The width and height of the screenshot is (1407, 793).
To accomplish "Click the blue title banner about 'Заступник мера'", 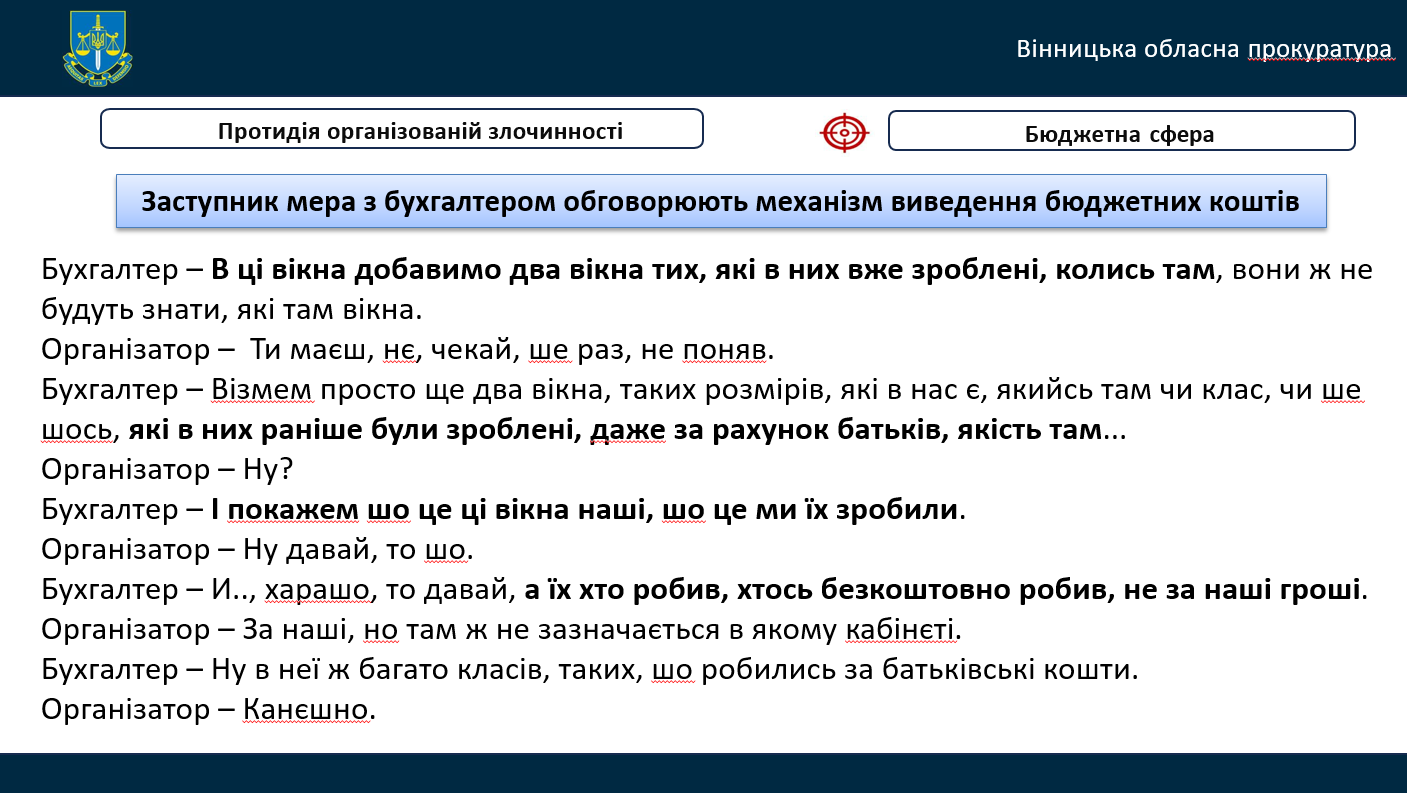I will point(720,202).
